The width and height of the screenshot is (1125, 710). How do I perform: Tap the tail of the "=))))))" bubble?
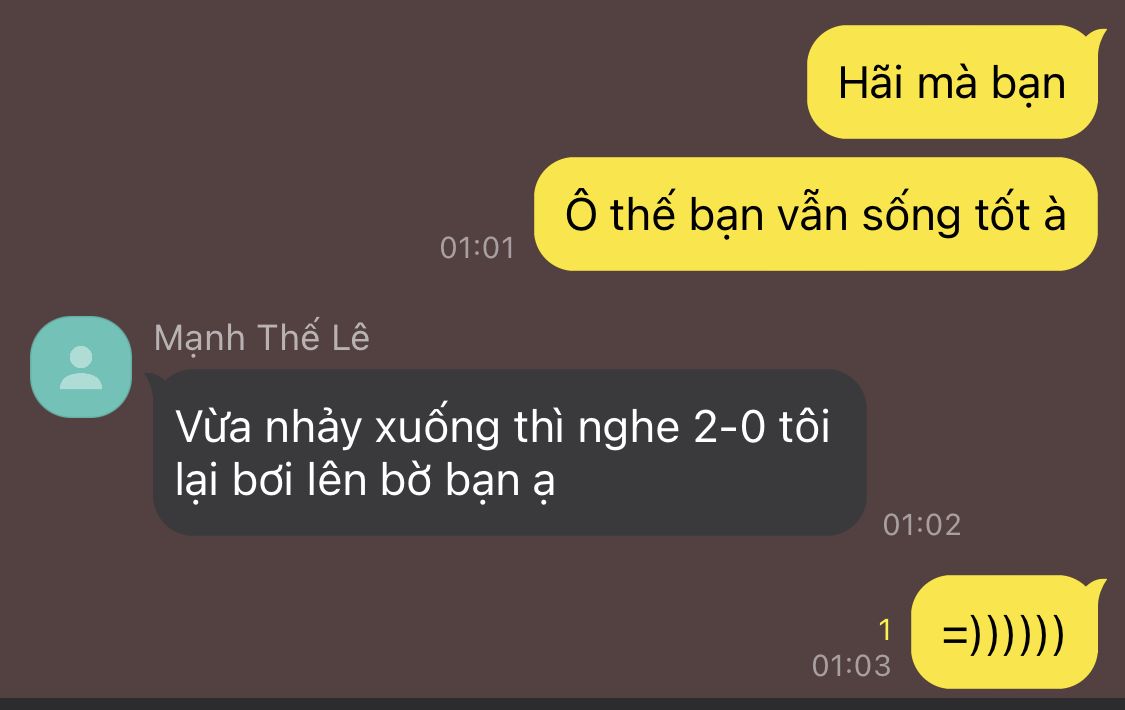pos(1096,585)
